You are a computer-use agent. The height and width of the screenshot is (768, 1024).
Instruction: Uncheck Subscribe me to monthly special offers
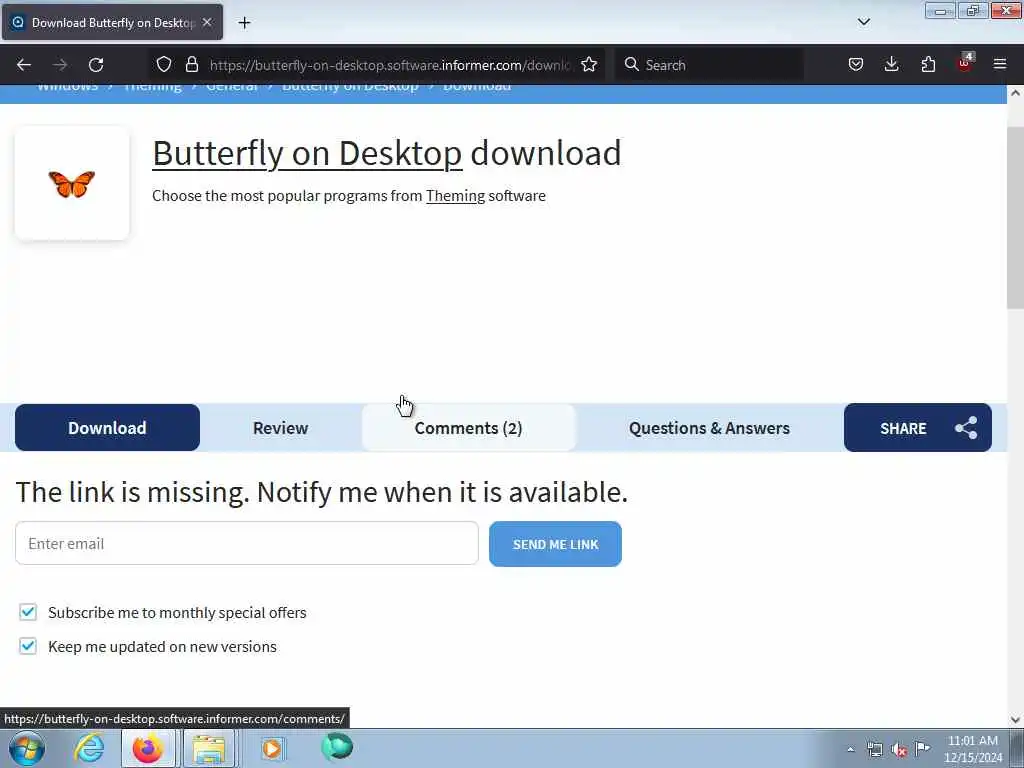coord(27,613)
